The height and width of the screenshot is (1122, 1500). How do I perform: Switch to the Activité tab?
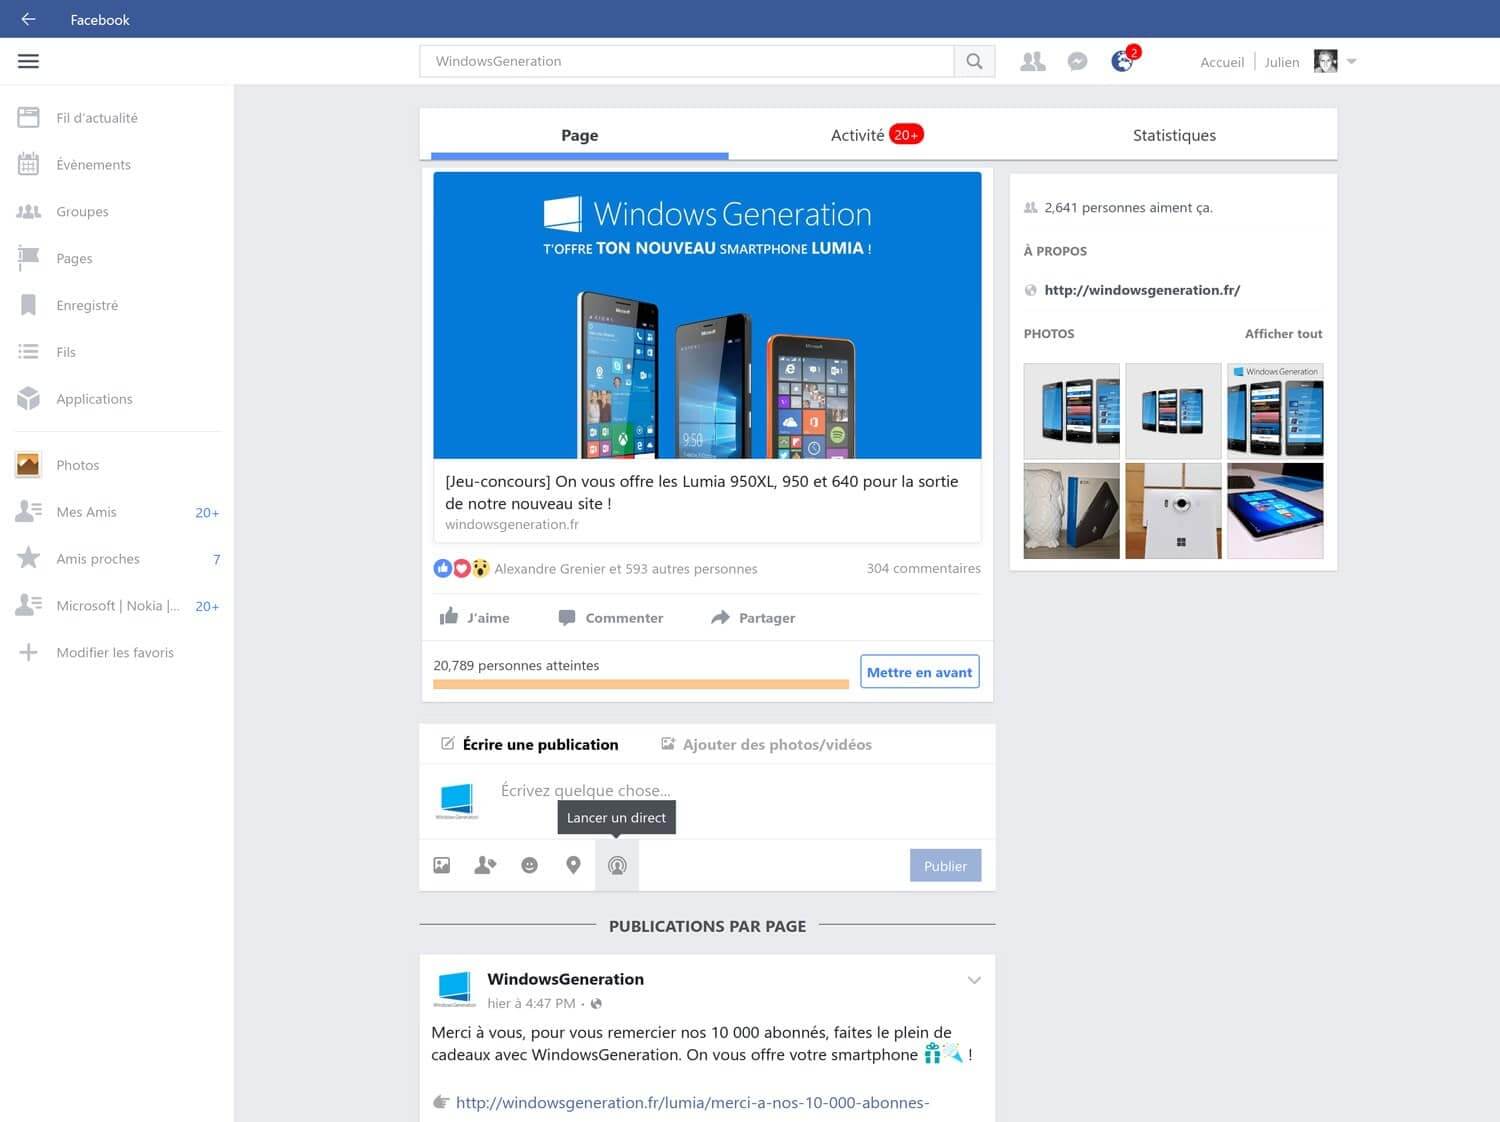click(876, 135)
